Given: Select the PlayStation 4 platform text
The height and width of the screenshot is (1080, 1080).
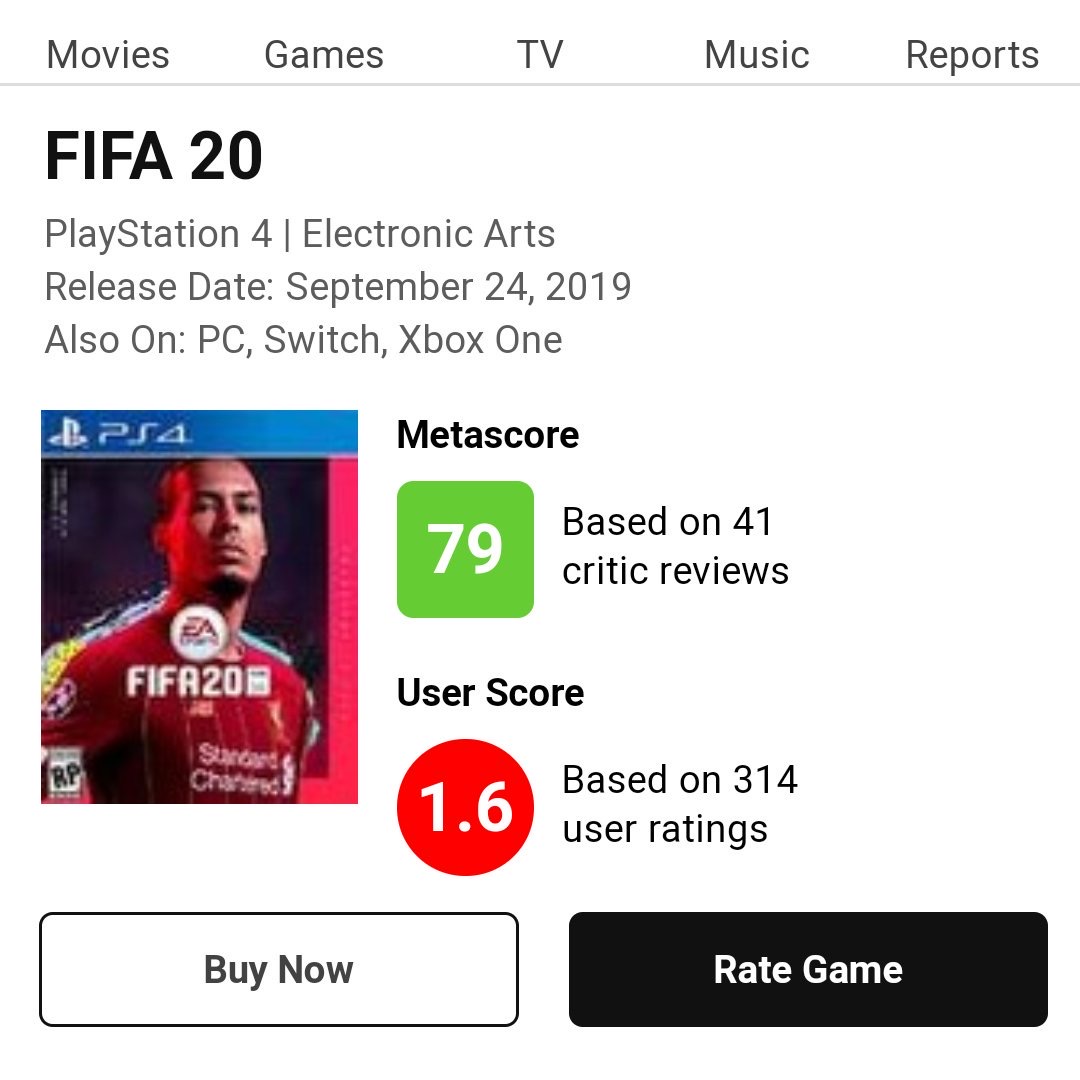Looking at the screenshot, I should point(158,234).
